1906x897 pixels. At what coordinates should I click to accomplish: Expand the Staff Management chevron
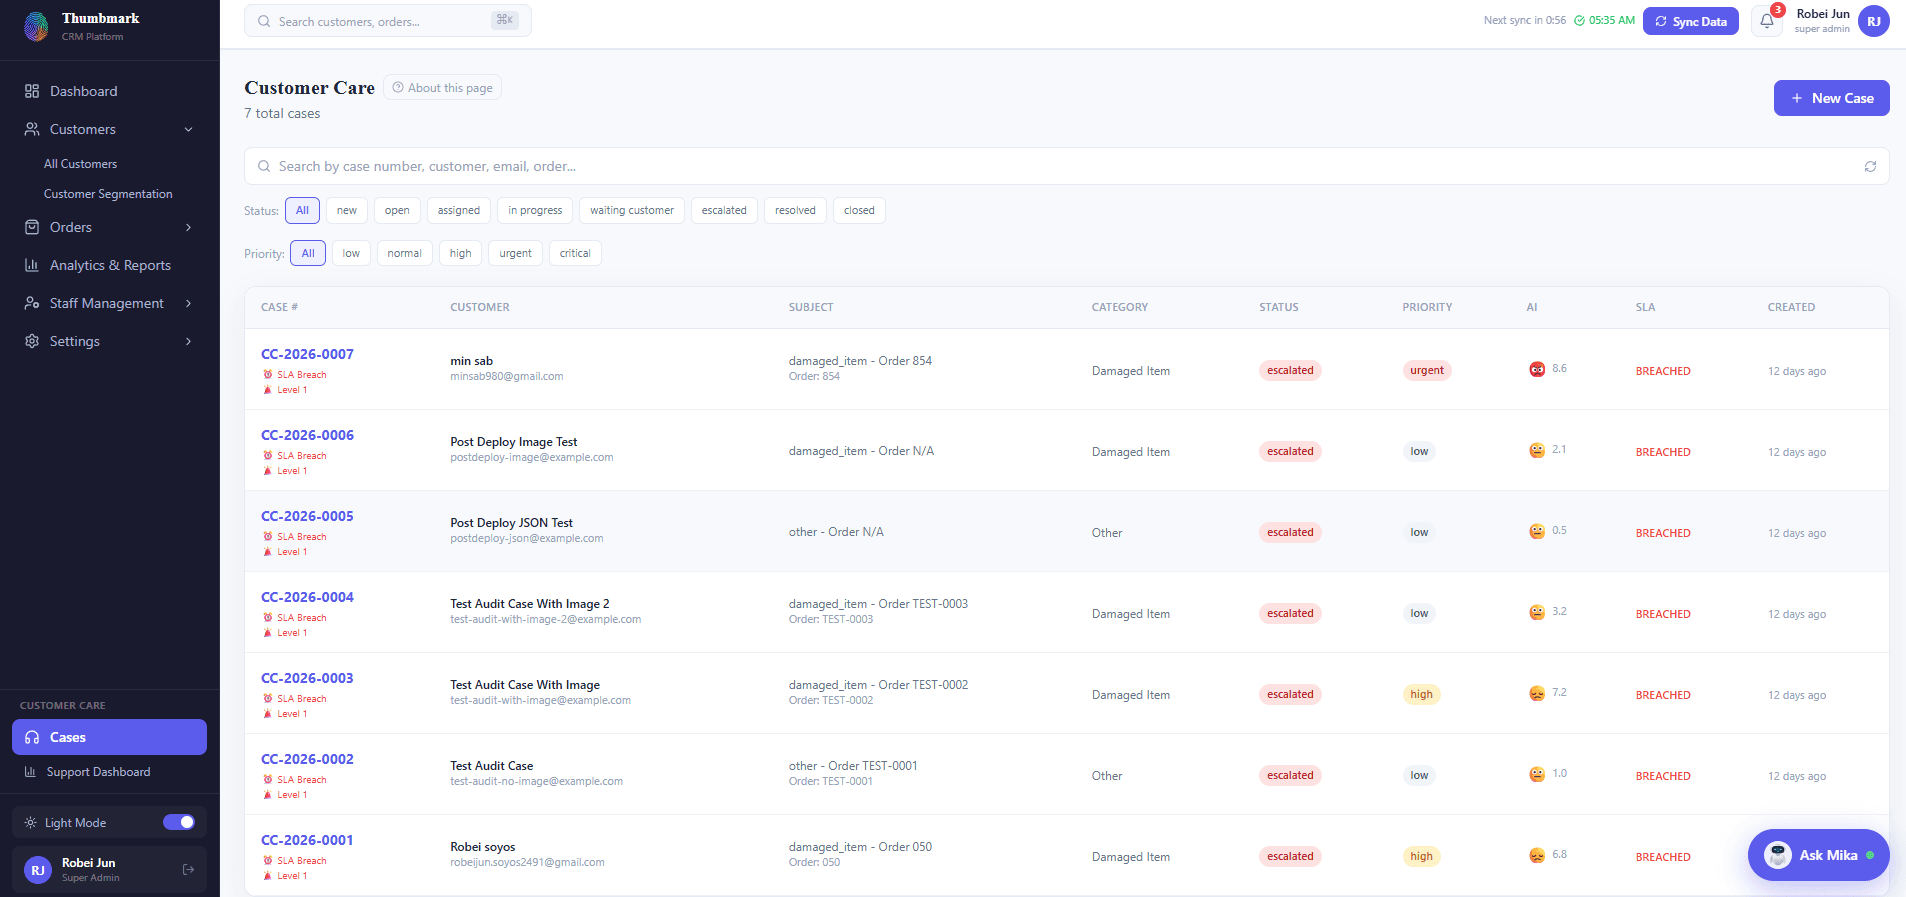(x=188, y=303)
